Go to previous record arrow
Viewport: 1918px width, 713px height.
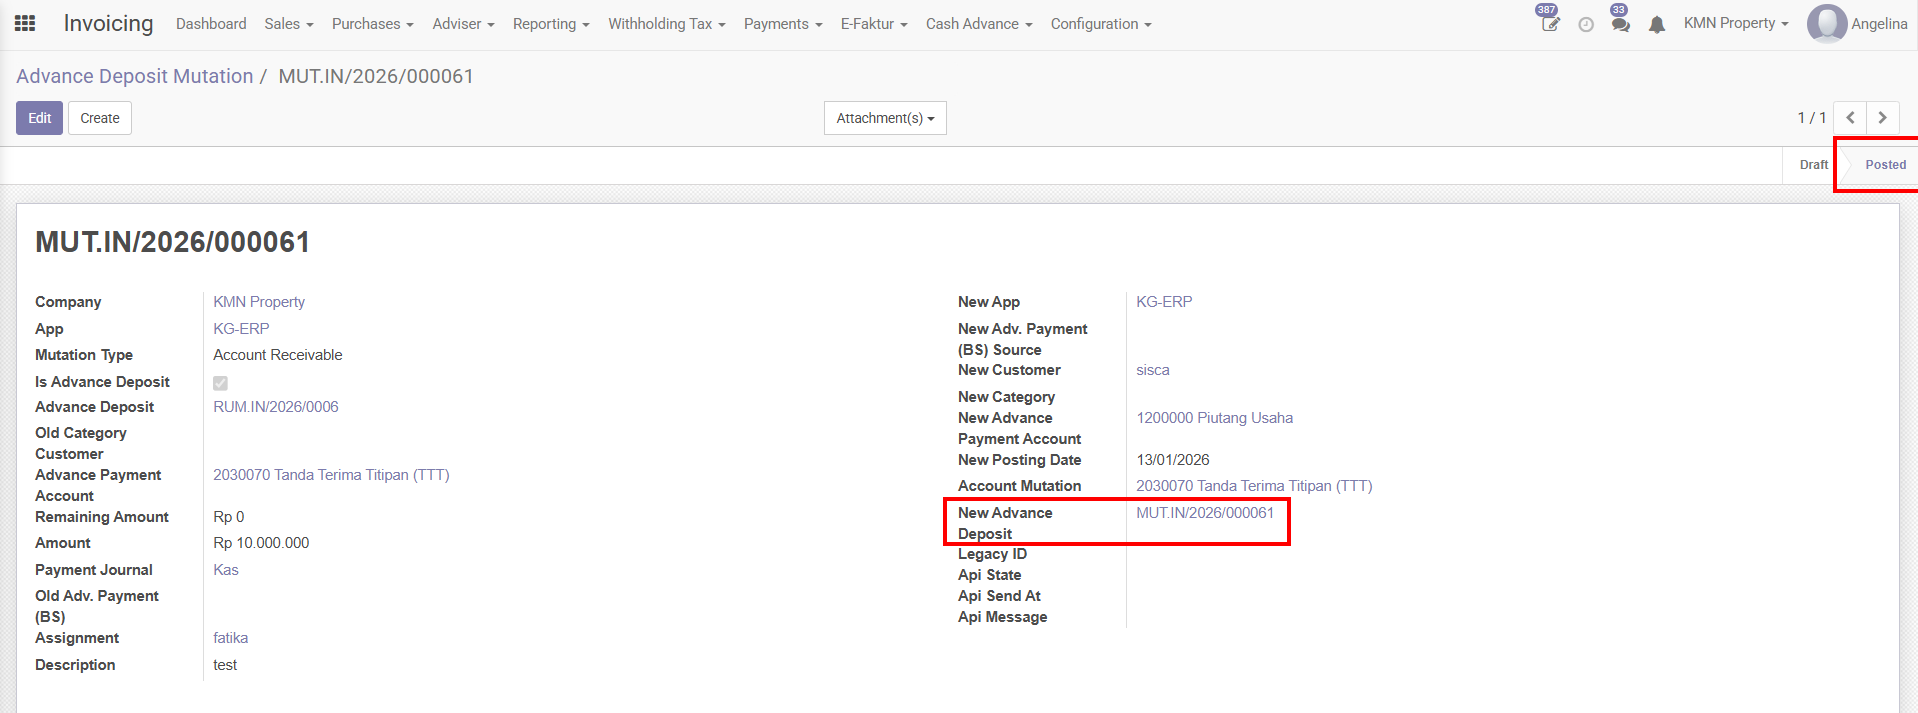1850,118
